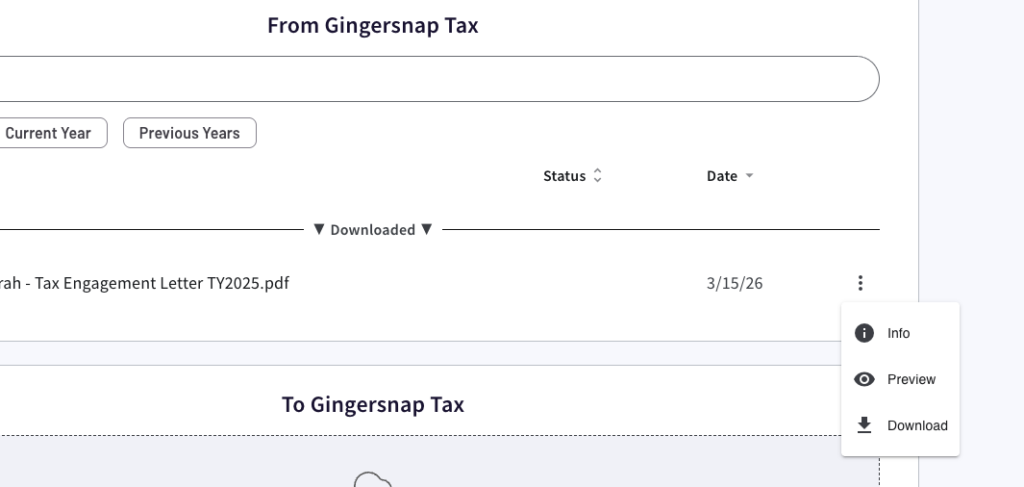Filter documents by Previous Years
1024x487 pixels.
point(189,133)
